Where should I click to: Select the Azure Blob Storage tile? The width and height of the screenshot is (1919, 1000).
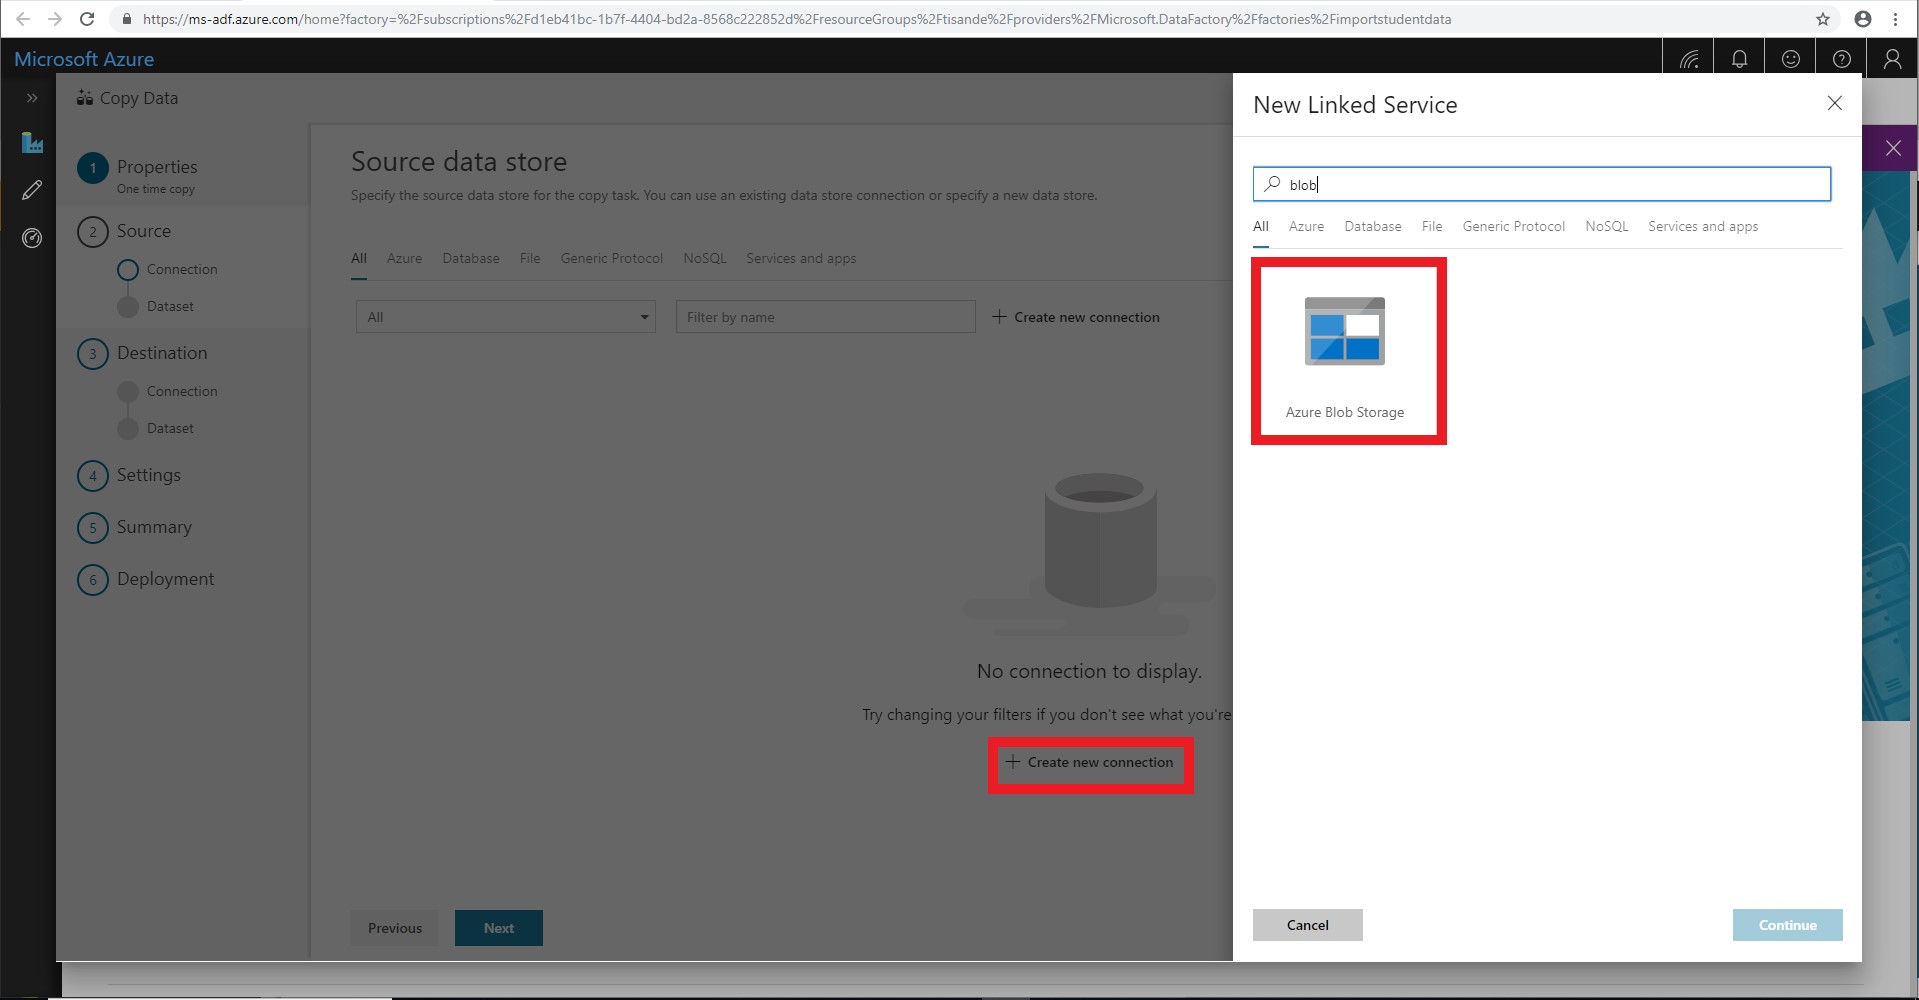[x=1345, y=350]
